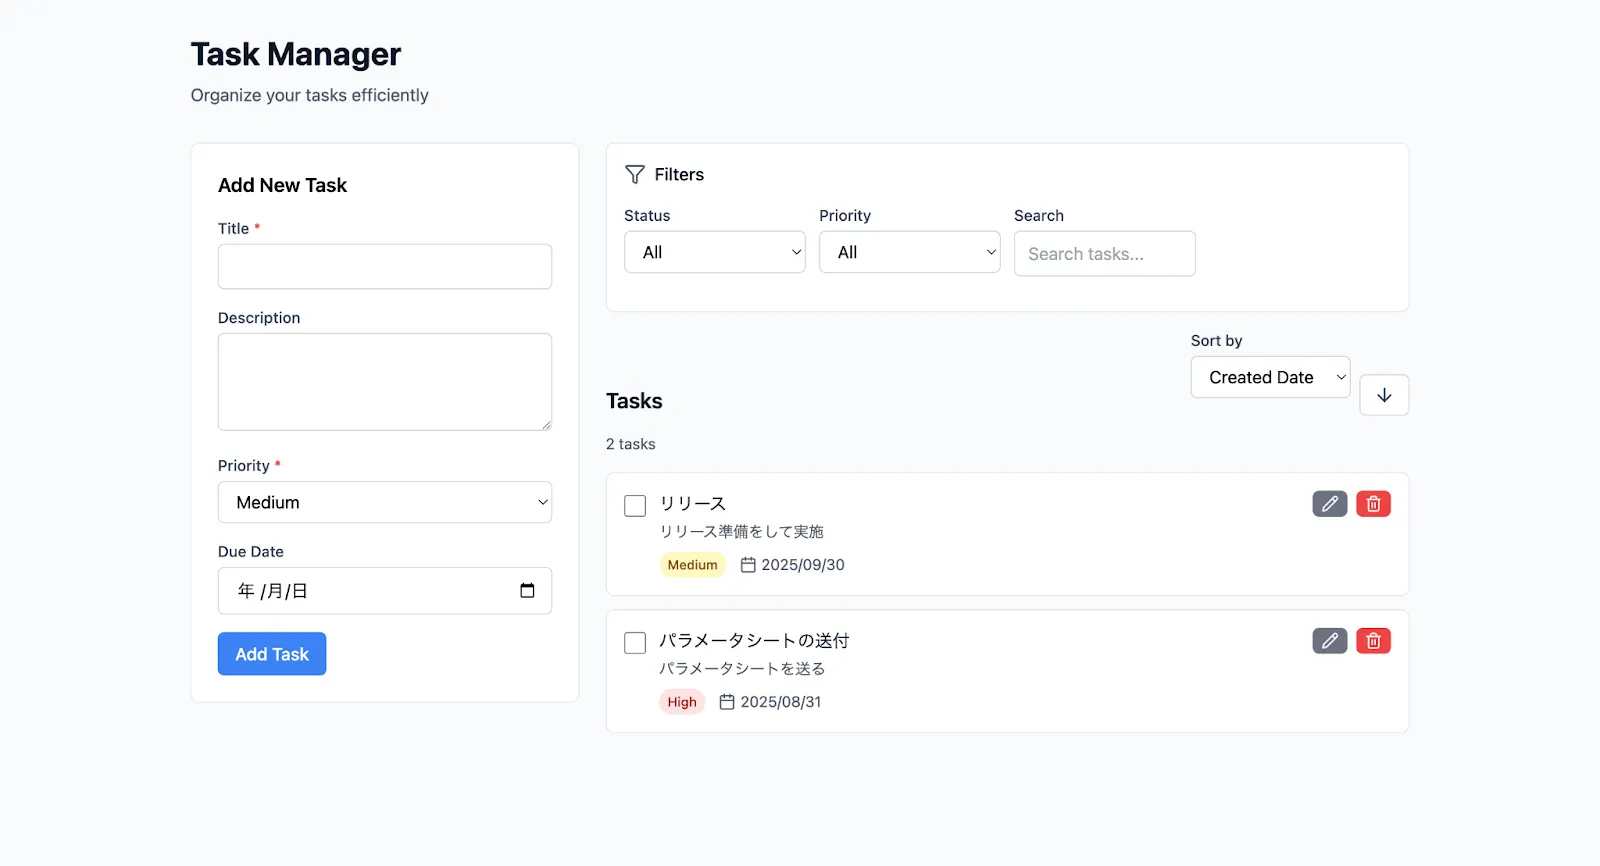Edit the リリース task with pencil icon

1329,504
